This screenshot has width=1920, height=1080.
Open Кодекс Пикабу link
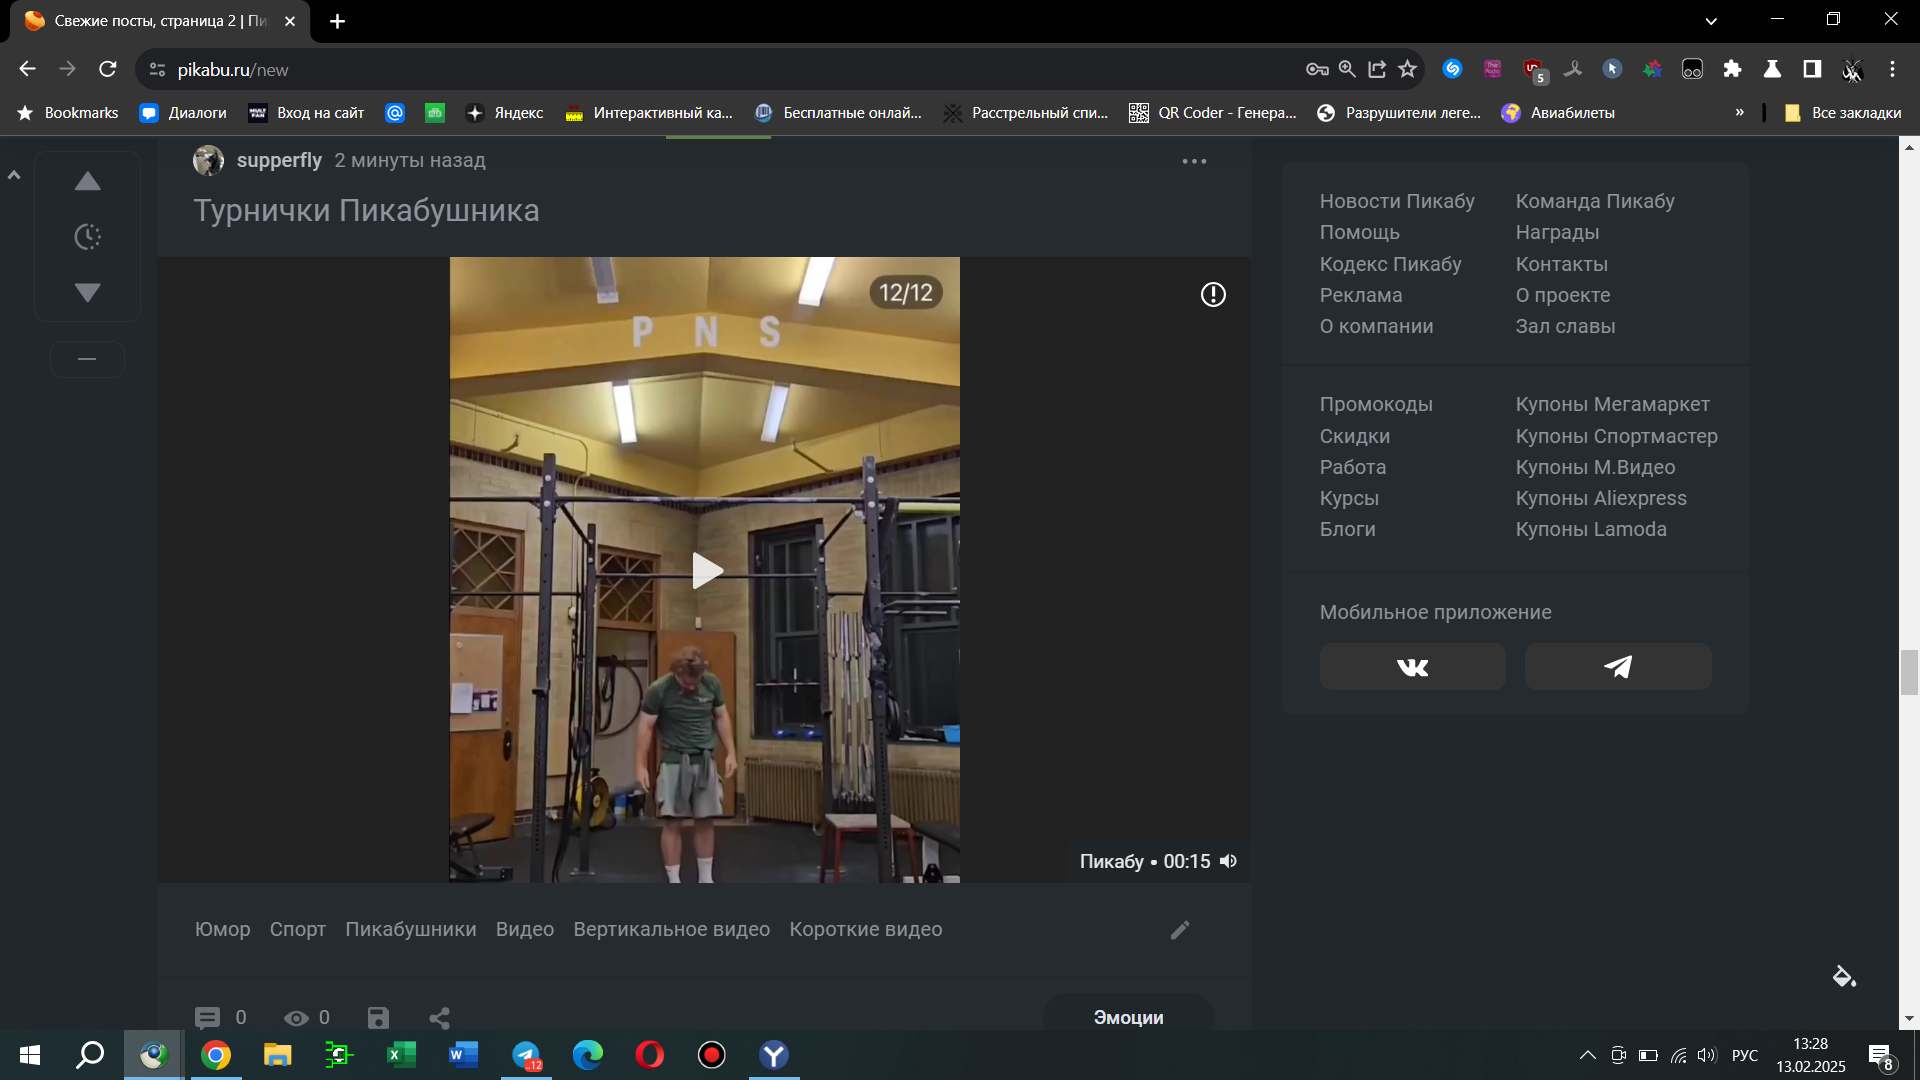tap(1390, 264)
